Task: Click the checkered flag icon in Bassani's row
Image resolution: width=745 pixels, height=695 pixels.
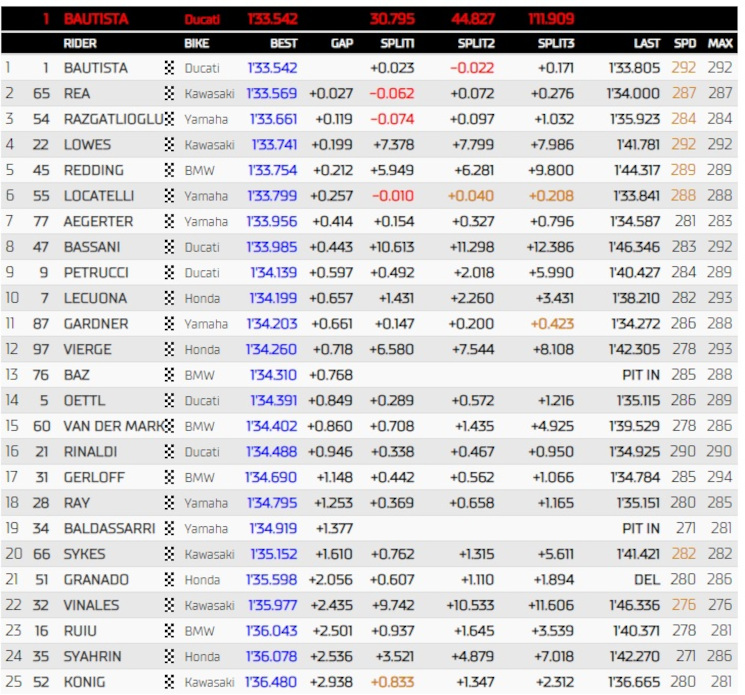Action: click(169, 247)
